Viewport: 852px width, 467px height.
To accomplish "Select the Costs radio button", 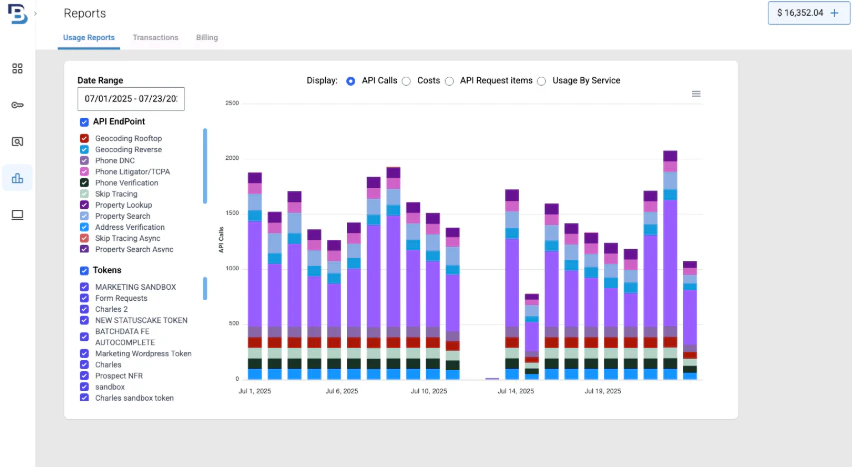I will [x=406, y=81].
